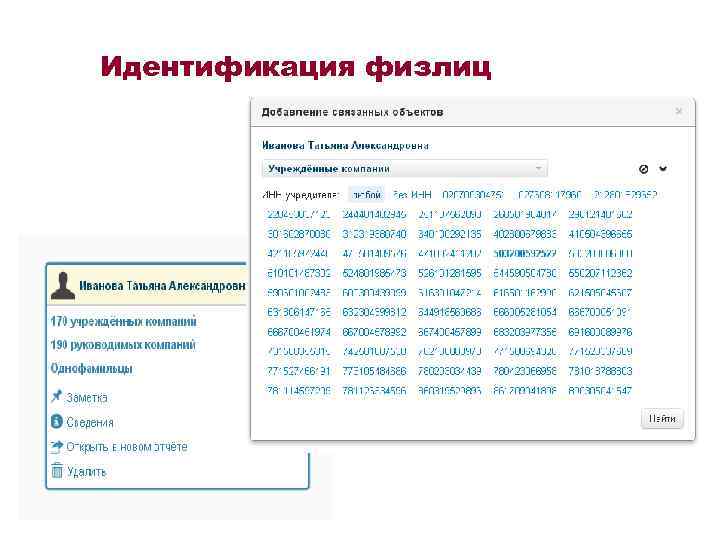Select ИНН 624801985473
The image size is (720, 540).
click(x=374, y=273)
